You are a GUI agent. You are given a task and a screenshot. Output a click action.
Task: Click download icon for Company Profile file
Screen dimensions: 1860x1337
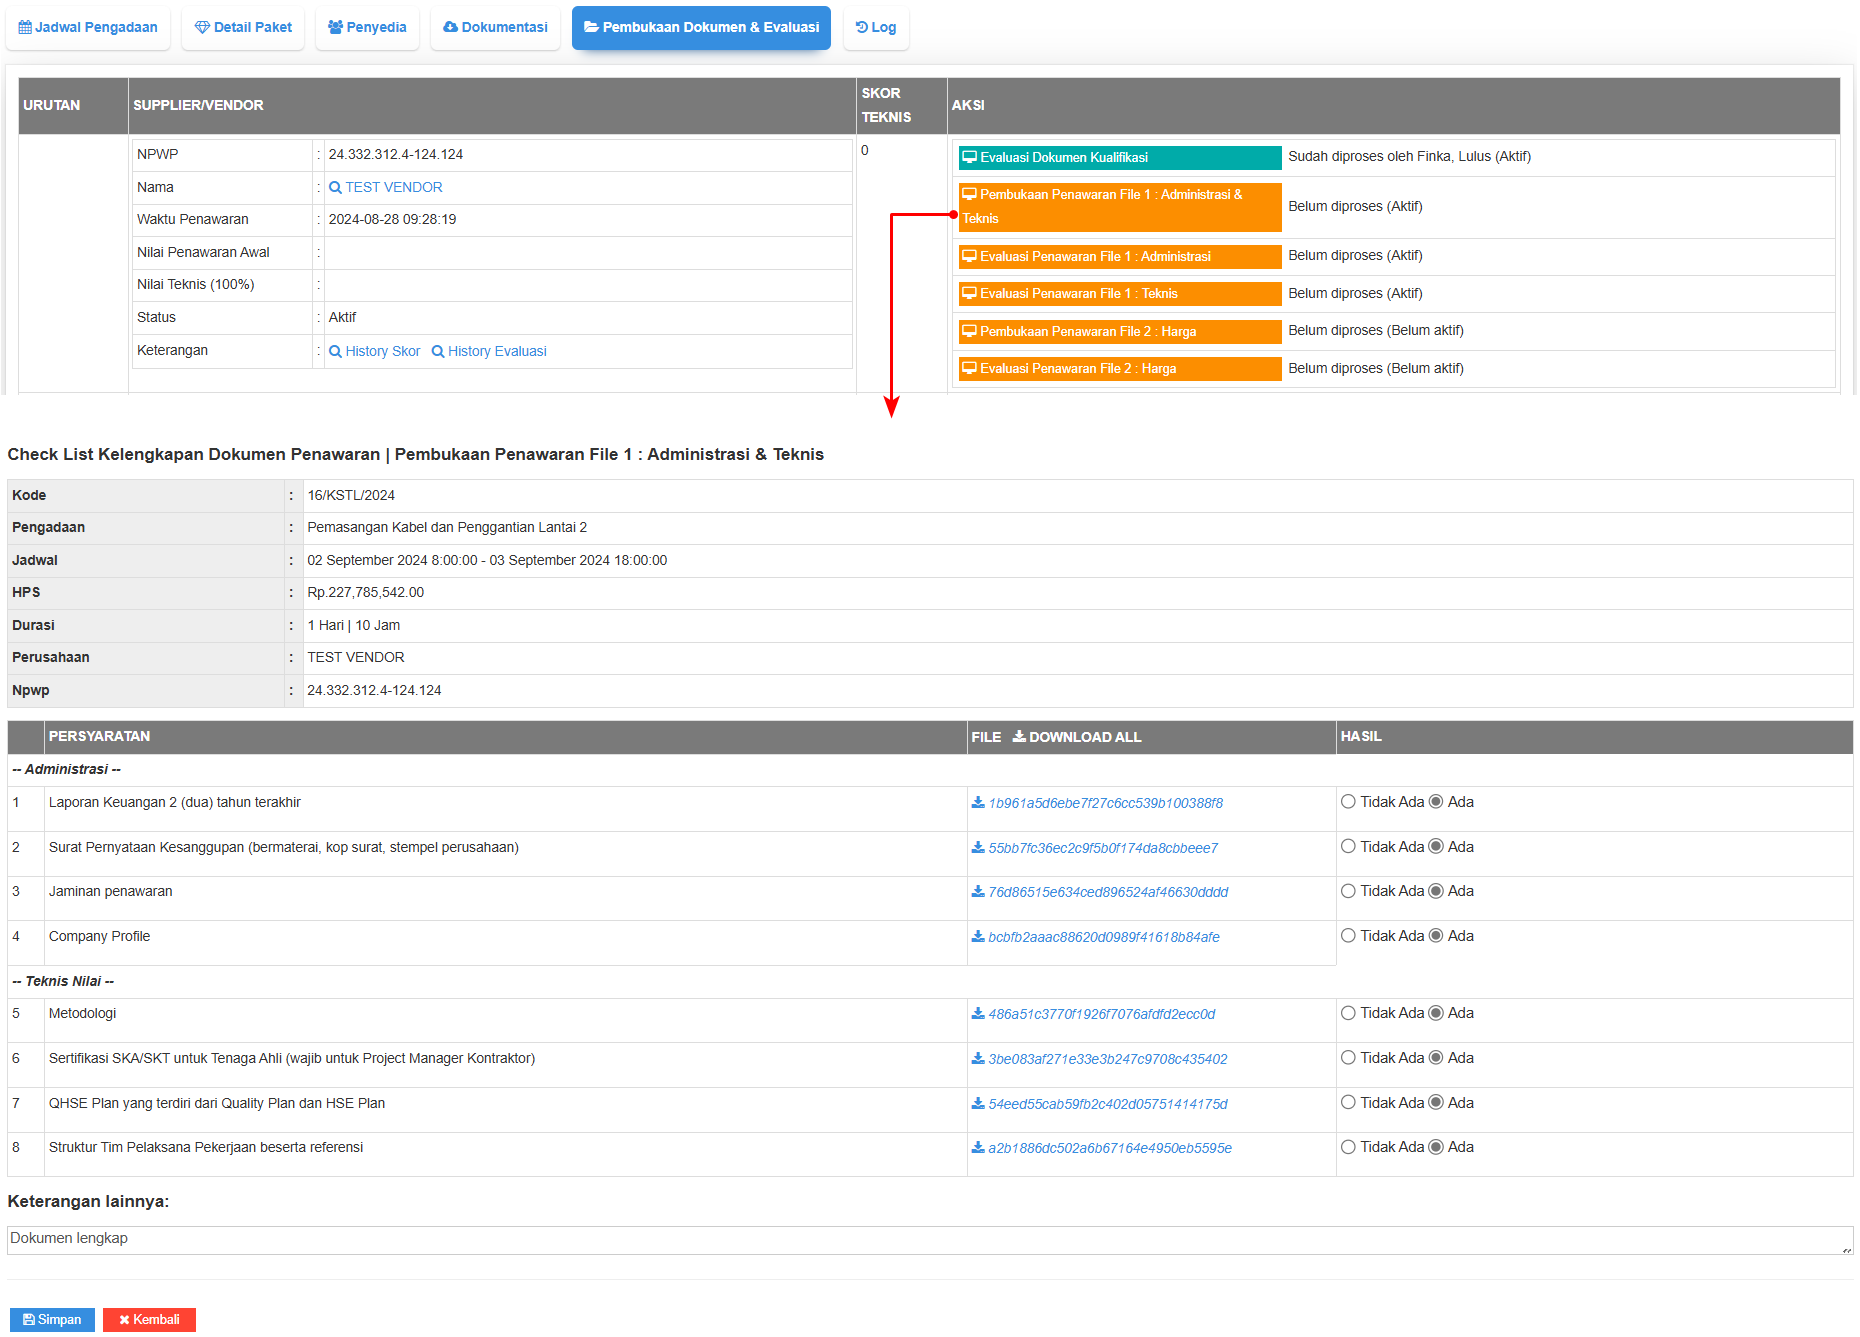pos(978,937)
